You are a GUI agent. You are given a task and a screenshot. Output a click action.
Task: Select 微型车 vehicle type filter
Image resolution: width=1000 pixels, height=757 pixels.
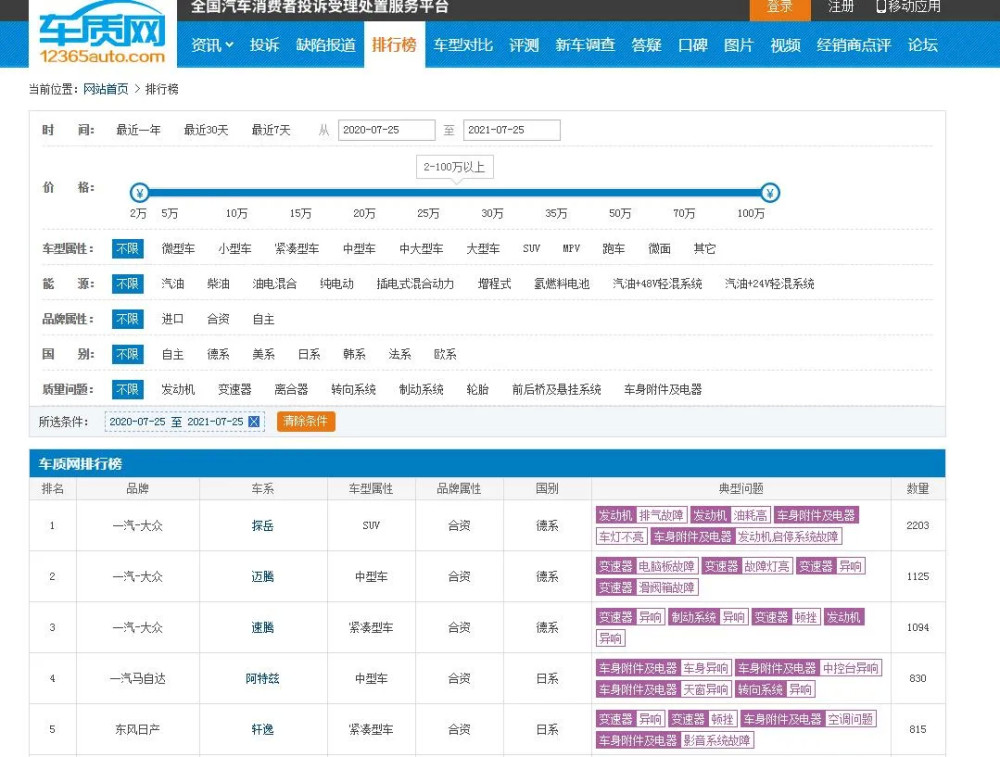(178, 249)
